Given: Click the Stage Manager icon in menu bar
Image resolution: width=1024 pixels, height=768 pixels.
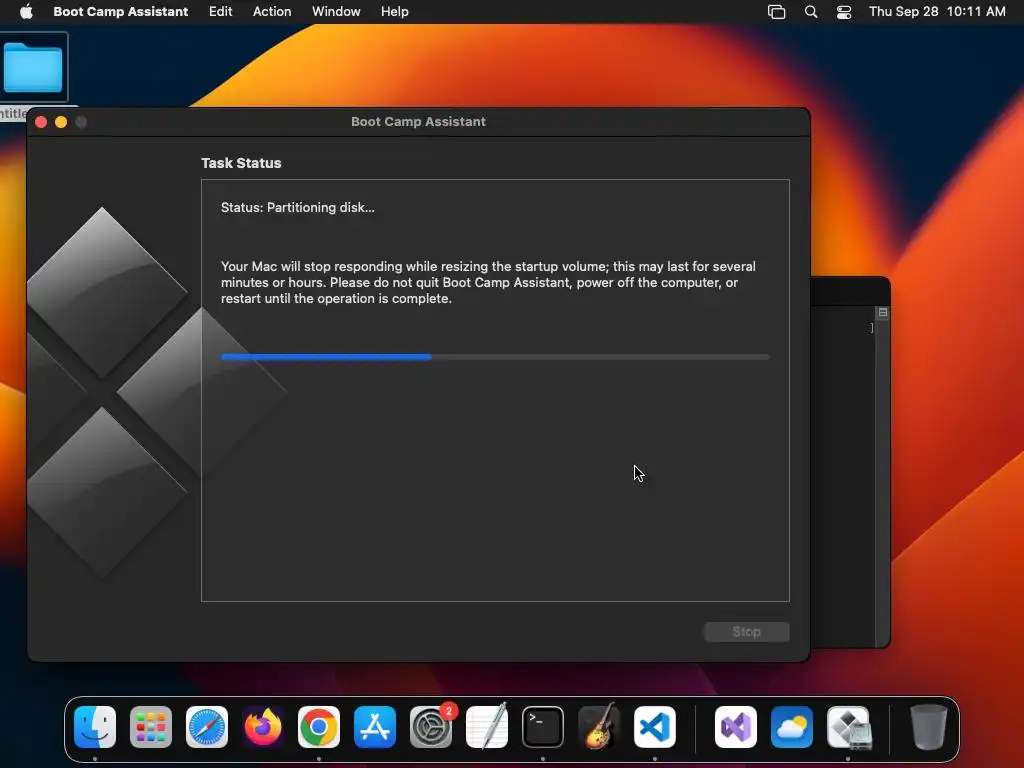Looking at the screenshot, I should (776, 12).
